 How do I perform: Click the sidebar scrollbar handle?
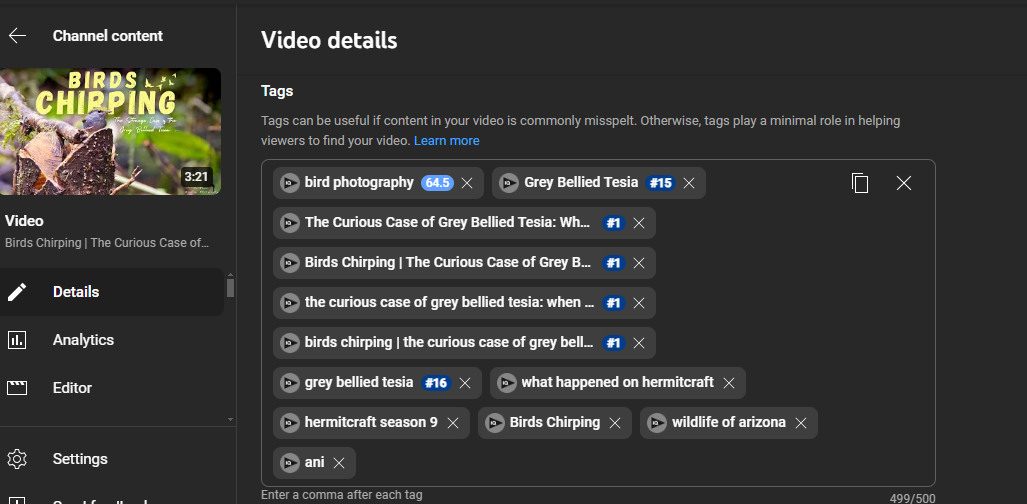230,287
